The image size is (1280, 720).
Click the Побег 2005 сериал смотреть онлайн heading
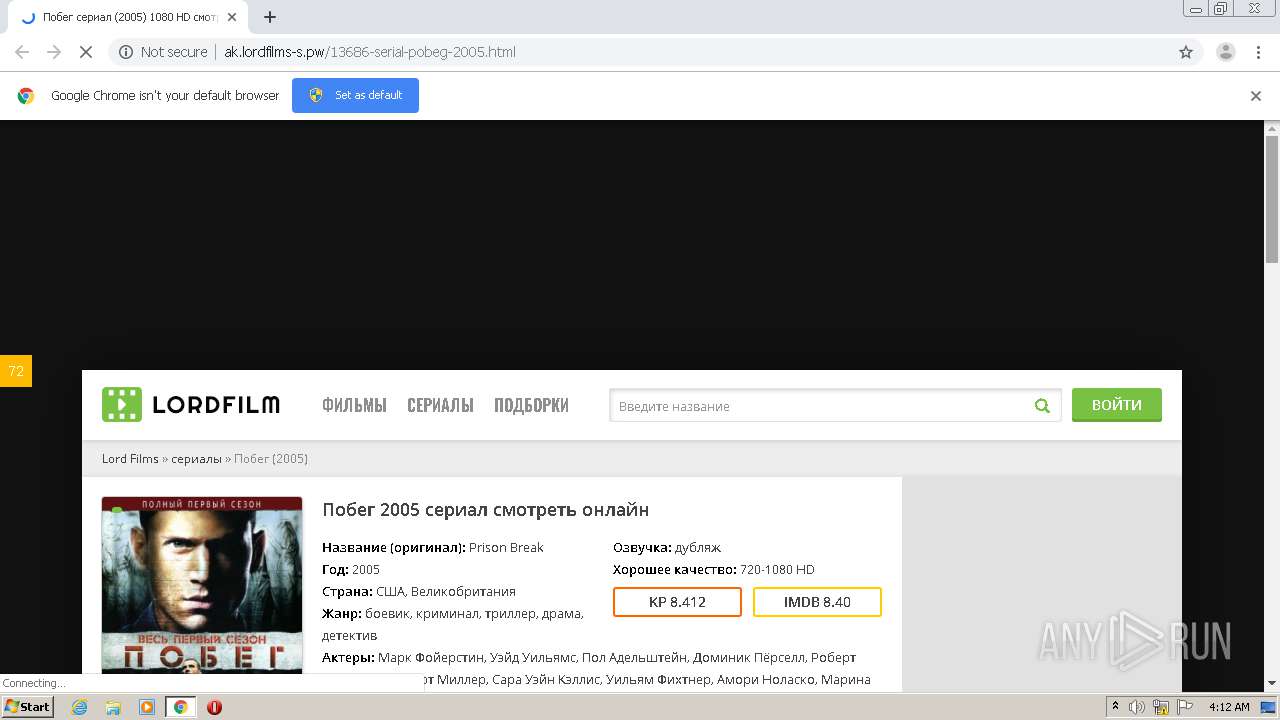point(486,510)
